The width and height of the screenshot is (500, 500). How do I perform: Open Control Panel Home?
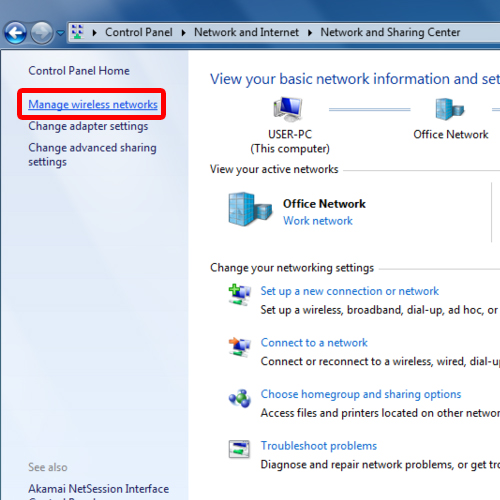point(79,71)
